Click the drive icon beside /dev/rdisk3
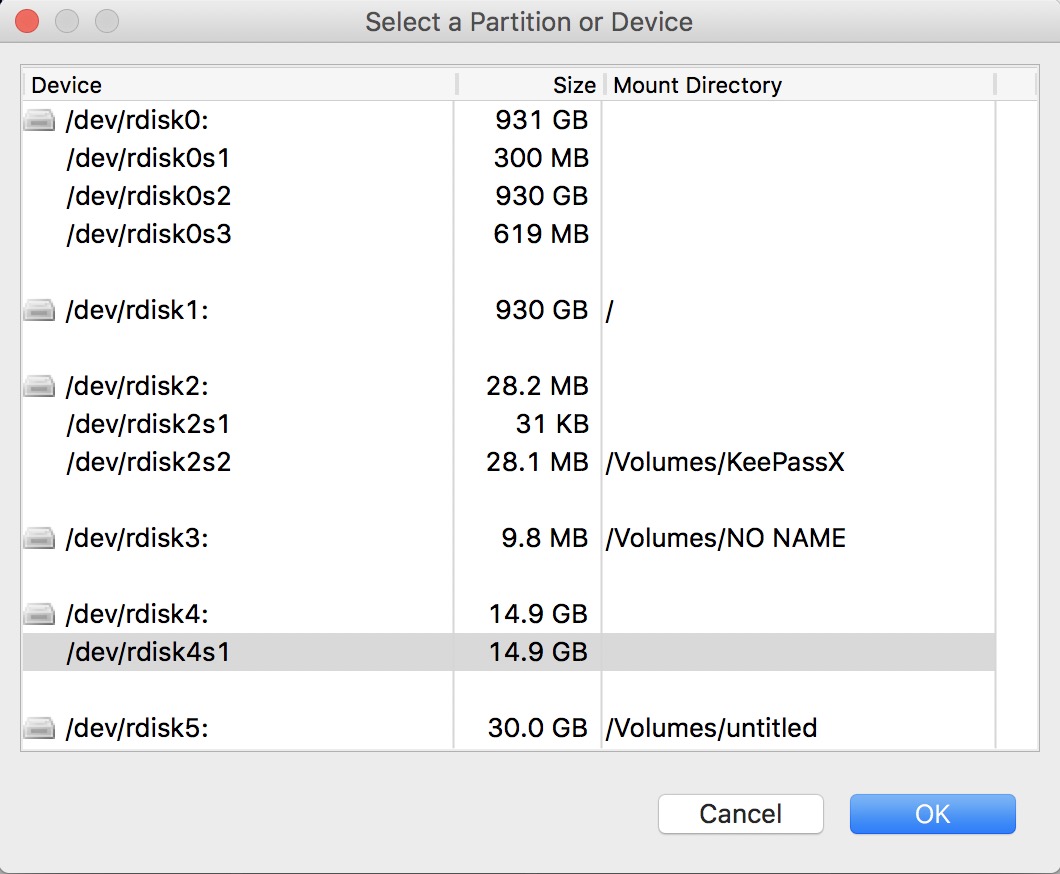Viewport: 1060px width, 874px height. (x=39, y=539)
